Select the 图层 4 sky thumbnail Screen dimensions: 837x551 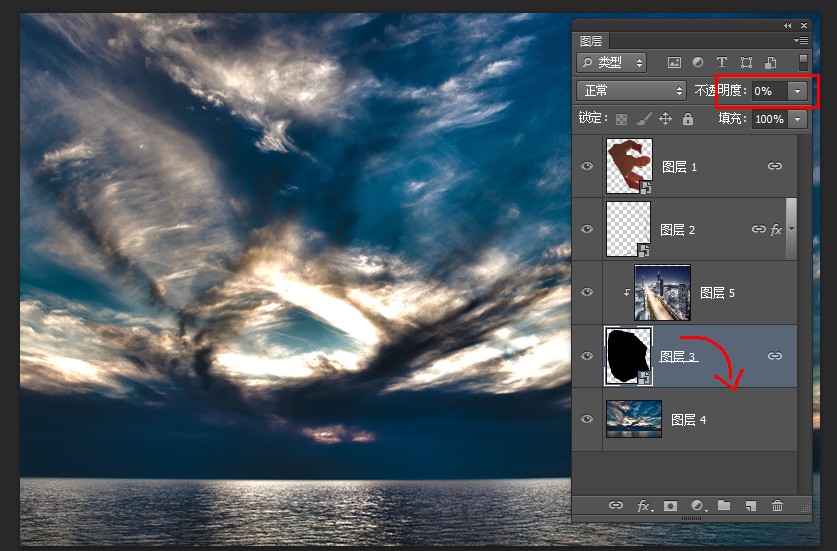tap(634, 419)
